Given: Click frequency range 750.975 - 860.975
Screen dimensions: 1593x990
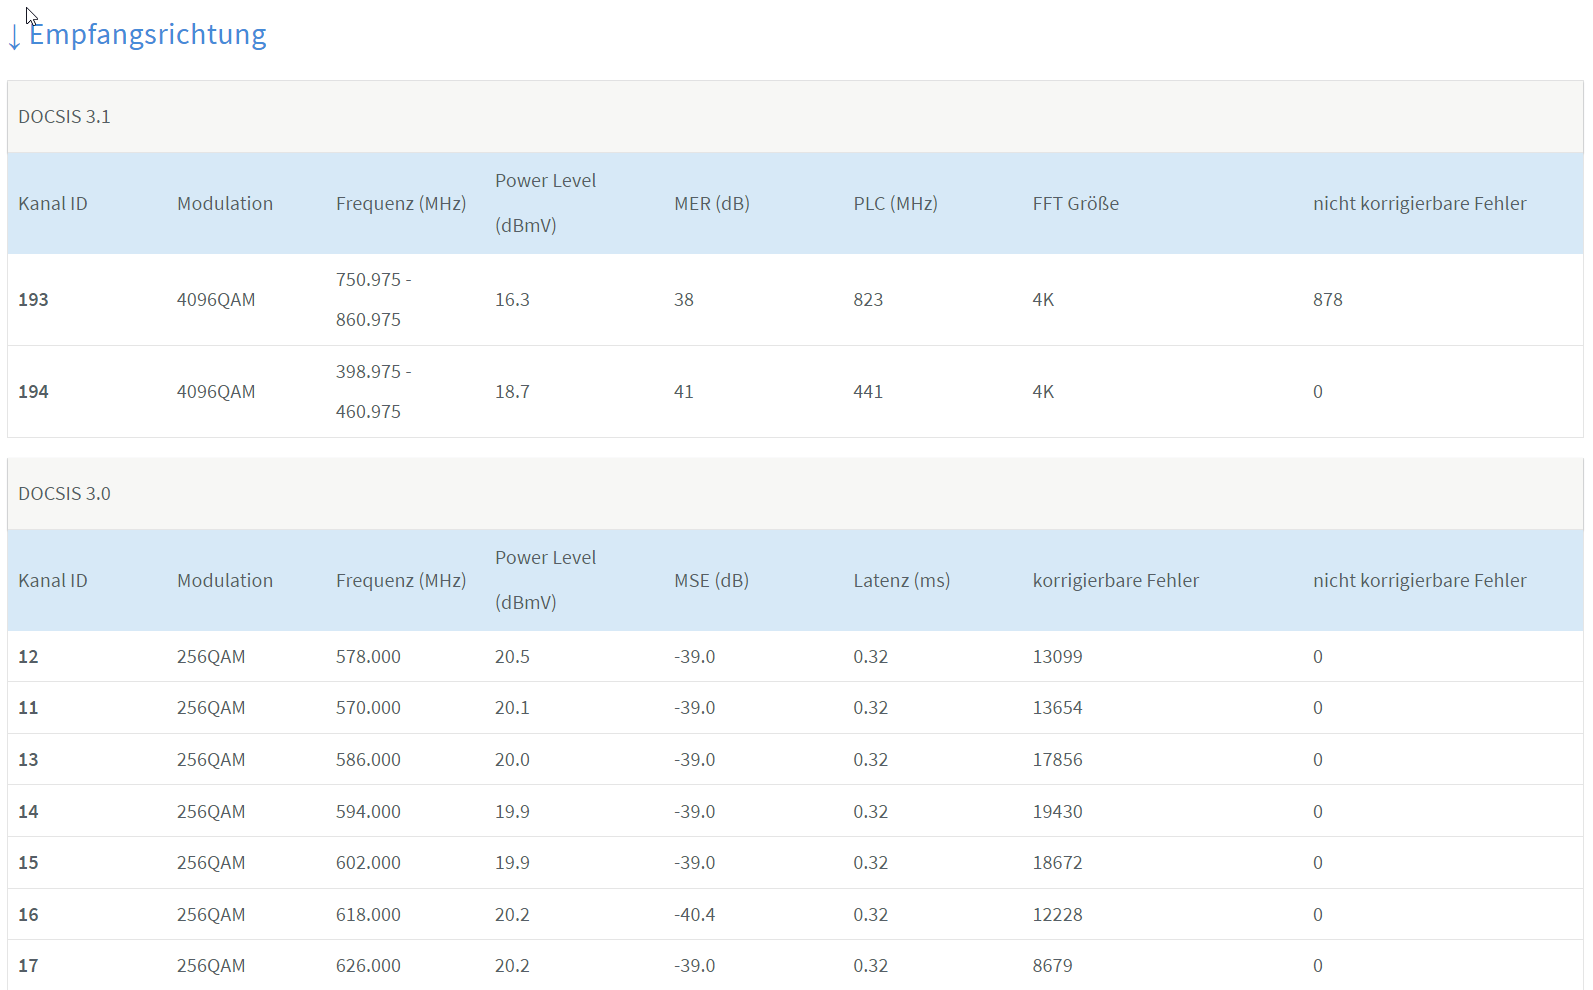Looking at the screenshot, I should pos(373,300).
